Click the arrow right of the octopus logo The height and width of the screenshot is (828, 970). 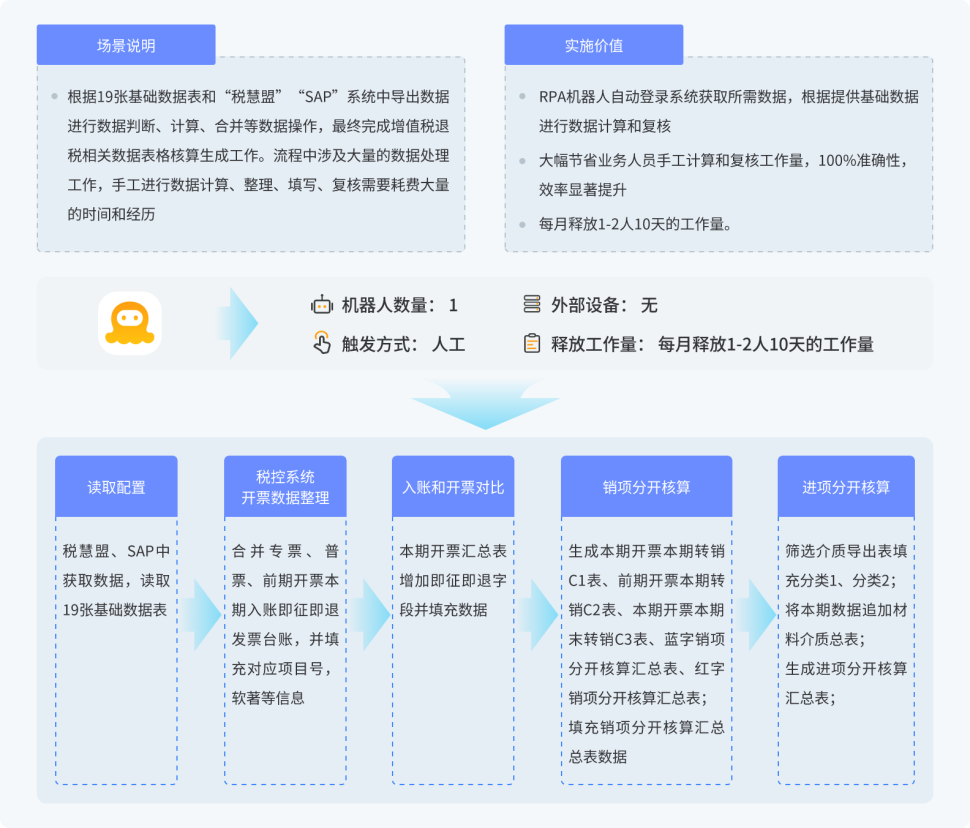pos(238,323)
